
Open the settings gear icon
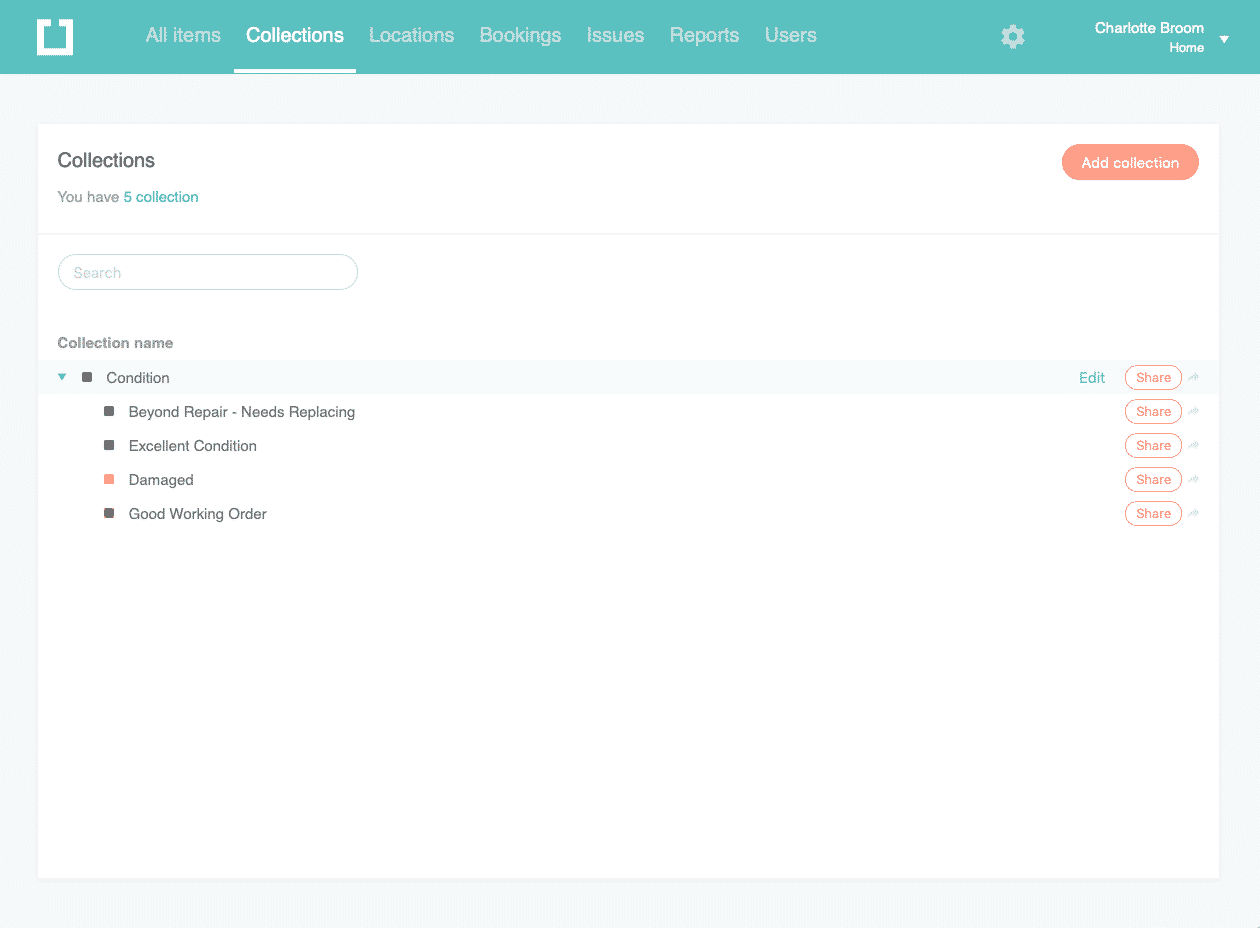pyautogui.click(x=1013, y=37)
